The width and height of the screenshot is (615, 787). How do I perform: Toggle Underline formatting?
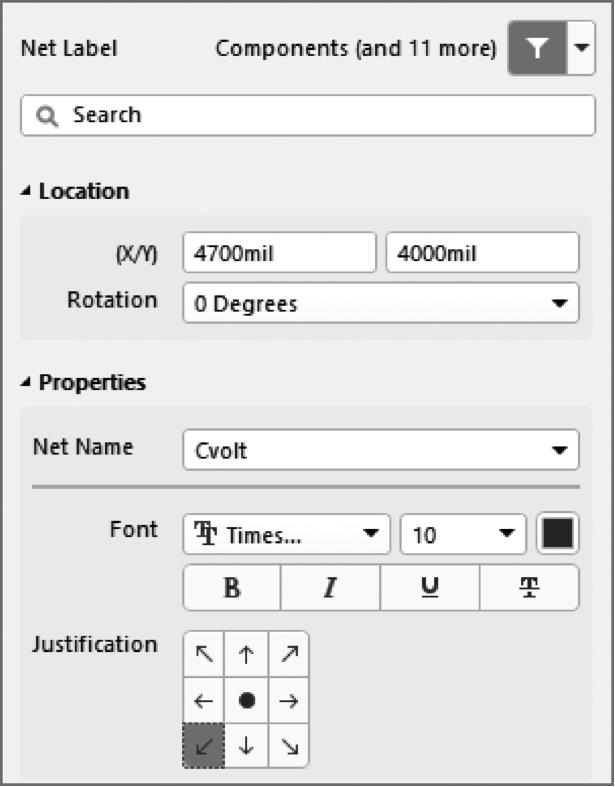point(430,587)
